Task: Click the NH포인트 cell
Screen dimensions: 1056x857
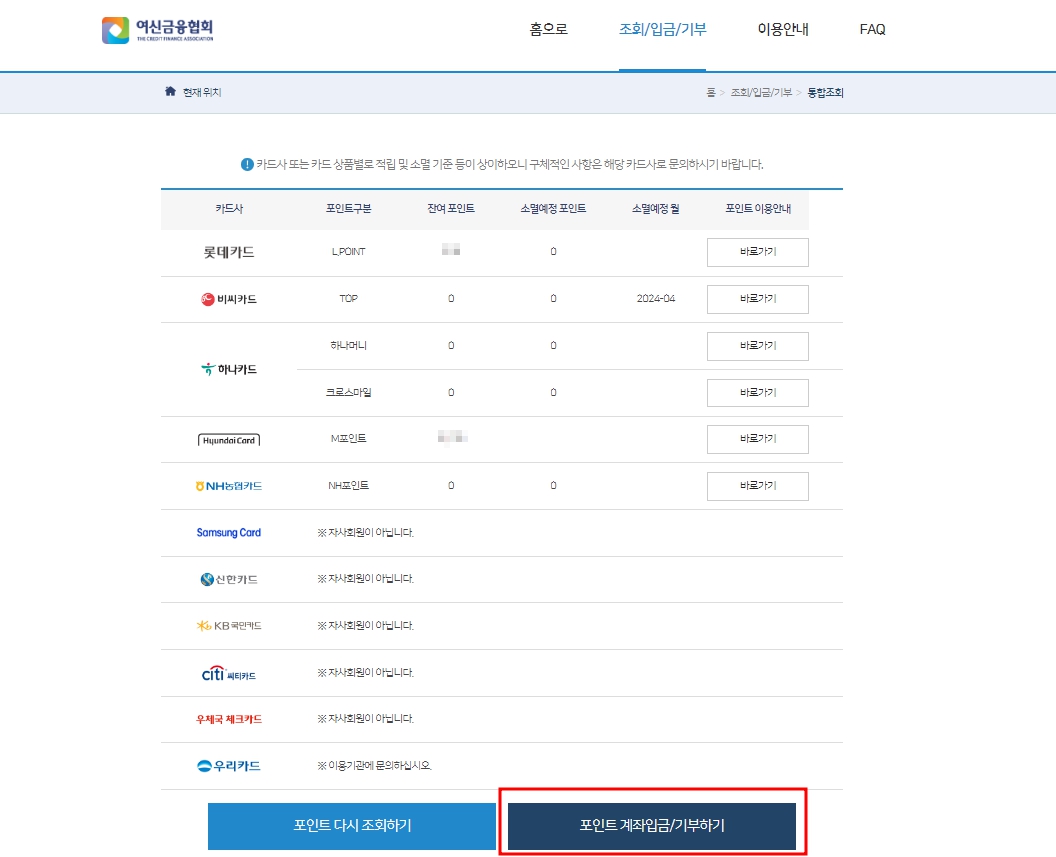Action: 348,485
